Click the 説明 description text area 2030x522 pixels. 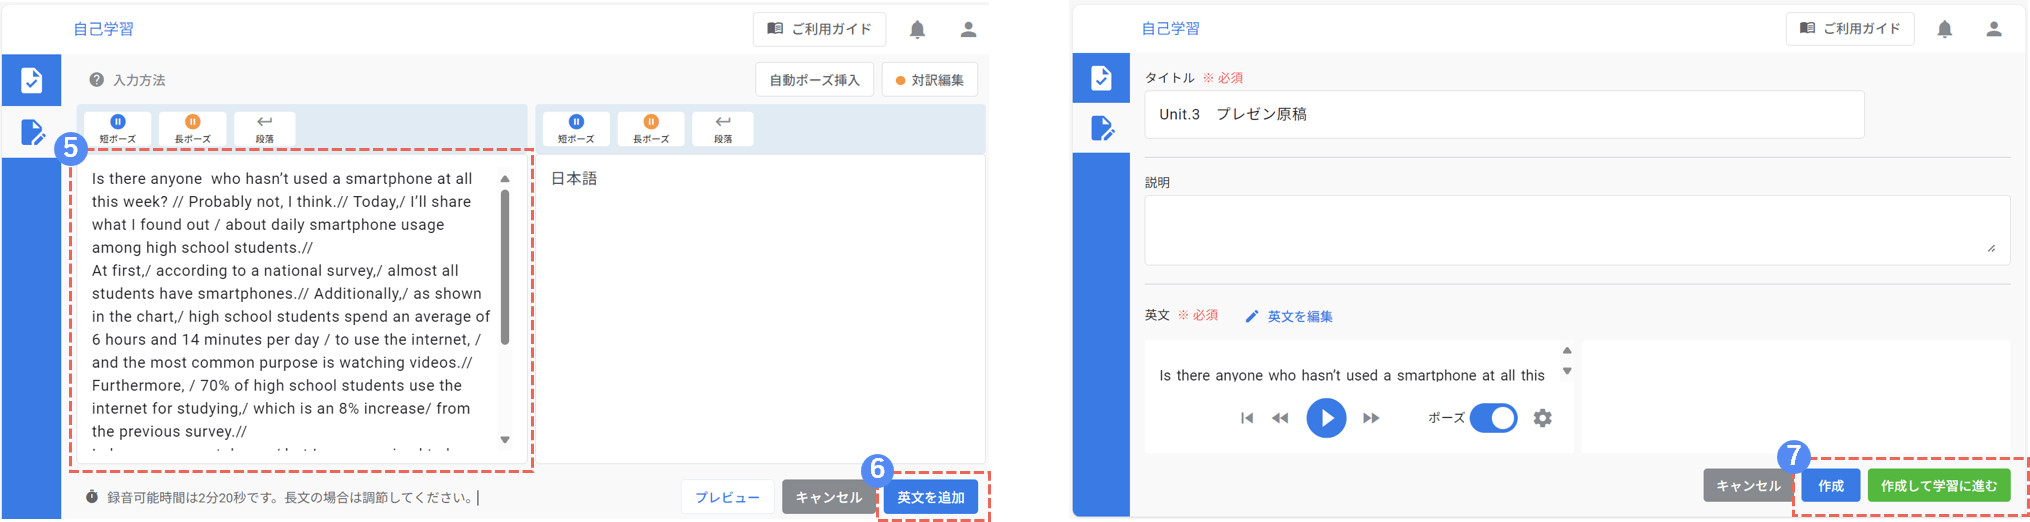1577,230
